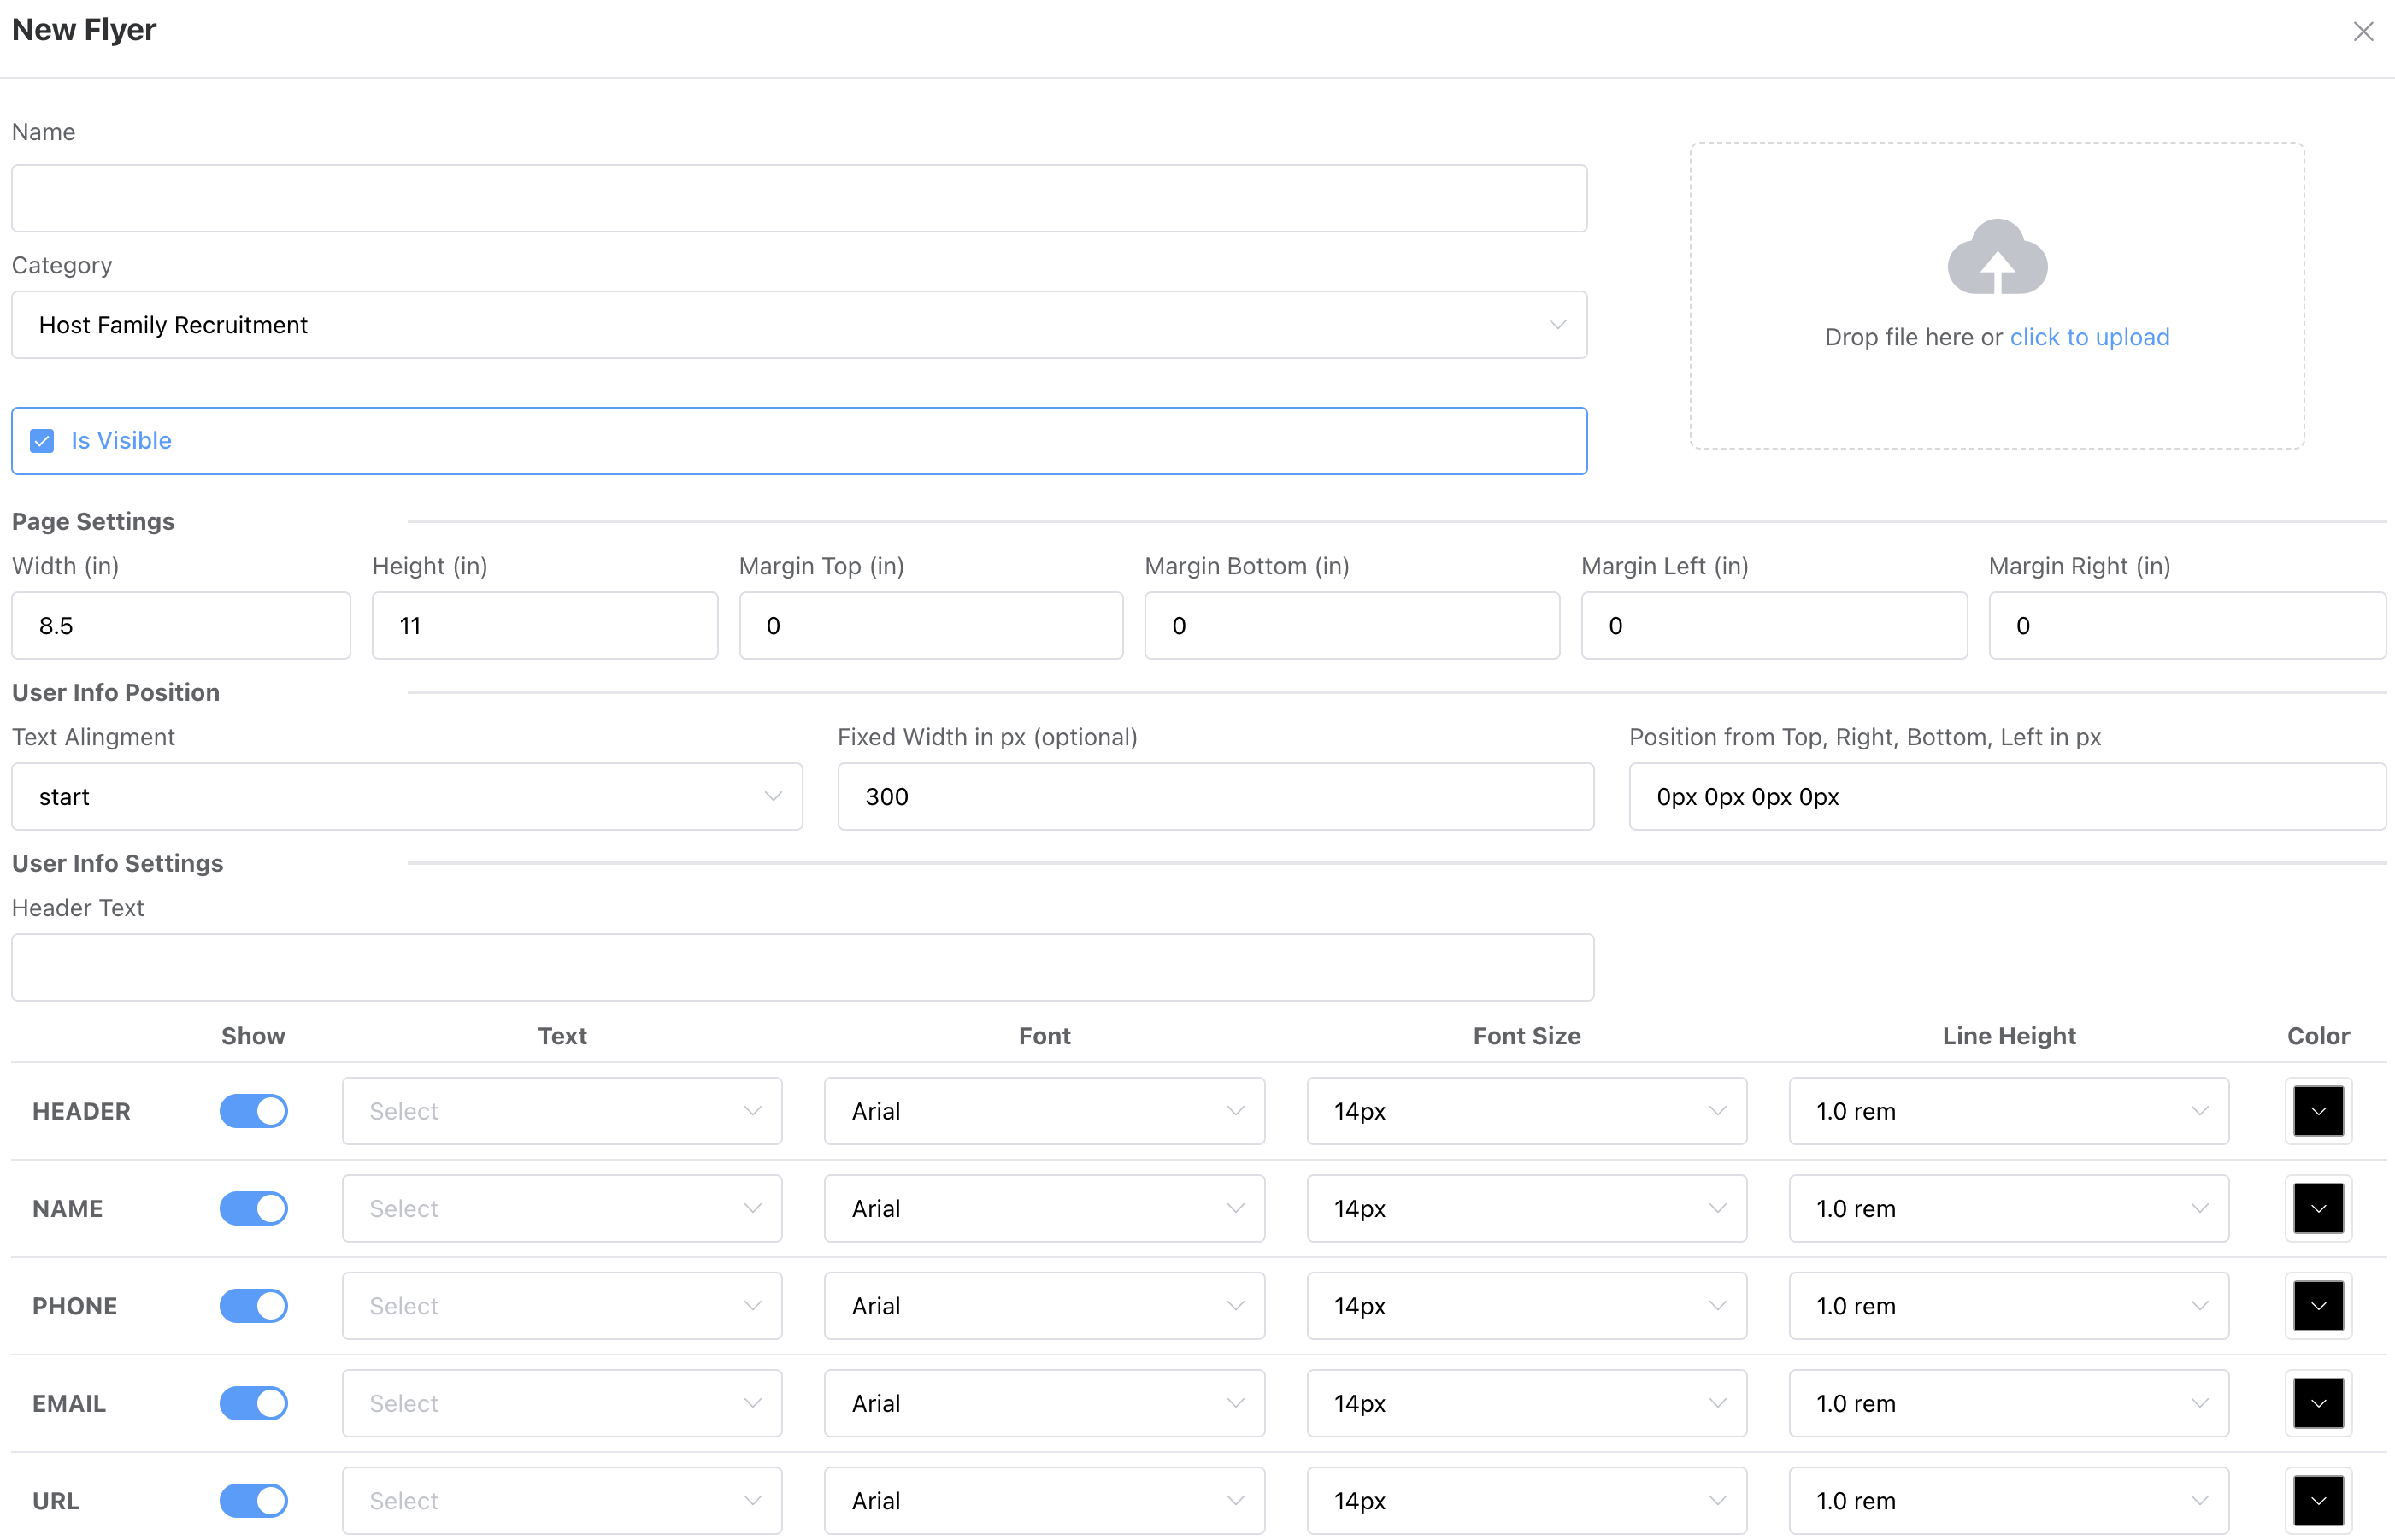Edit the Fixed Width in px field
Screen dimensions: 2395x1540
(1215, 797)
